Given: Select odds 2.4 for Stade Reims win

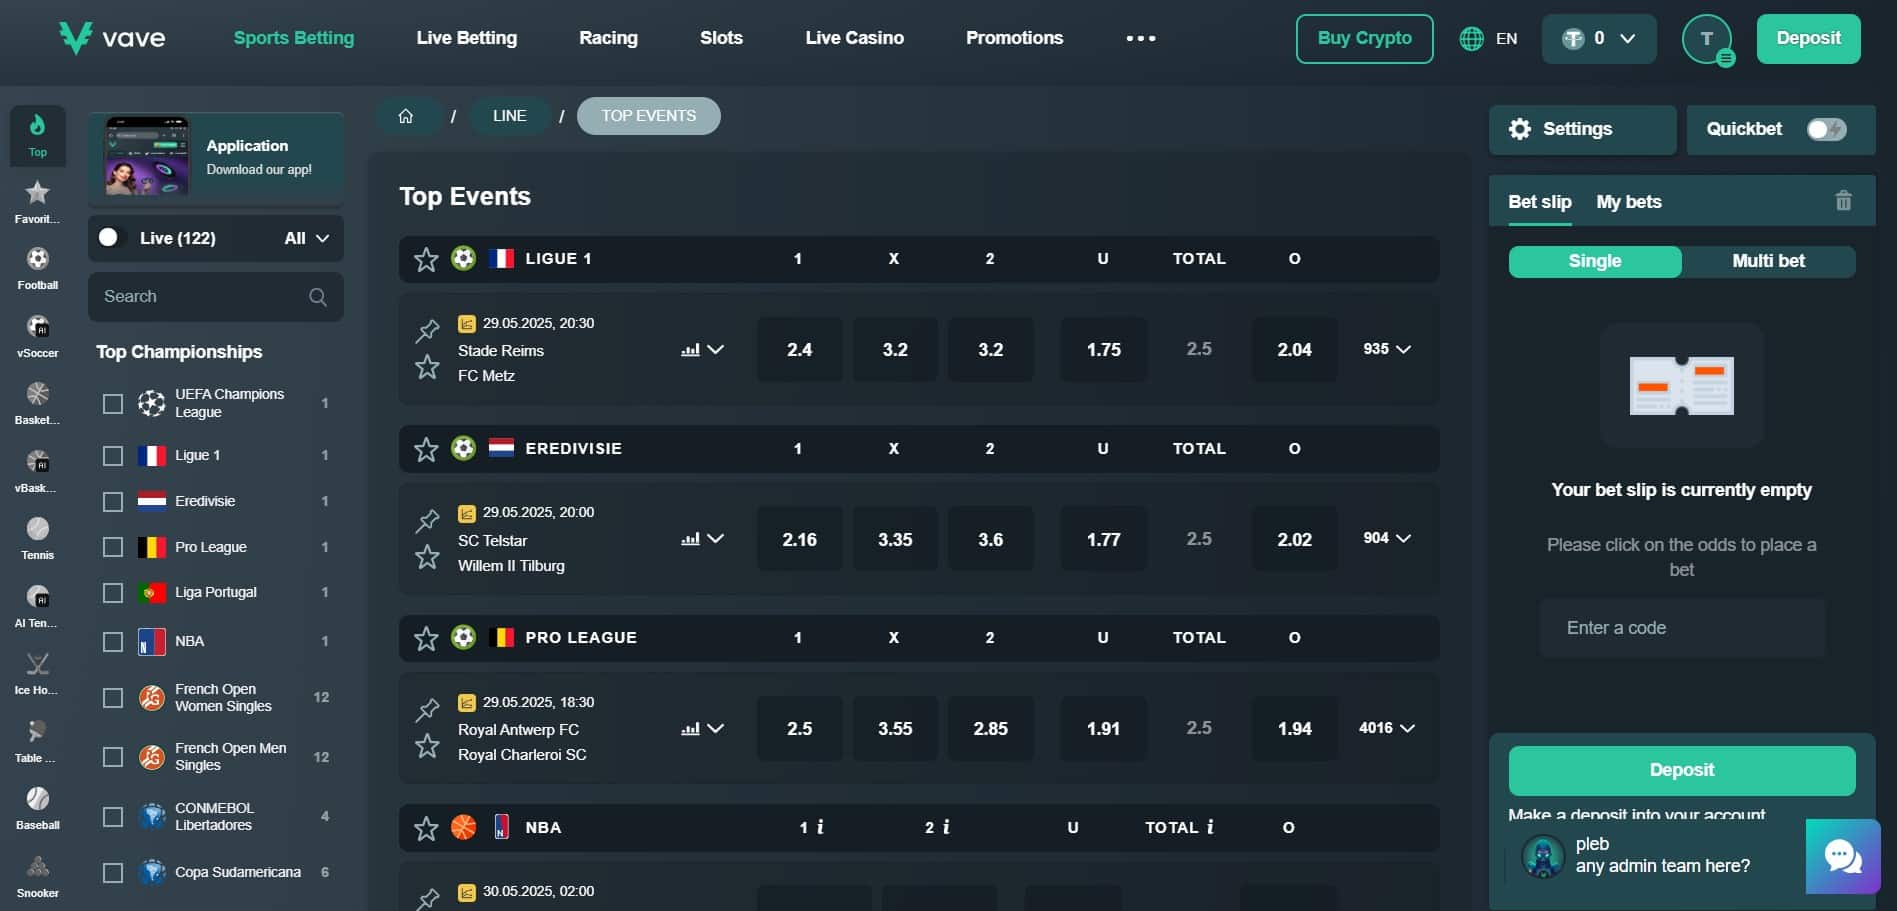Looking at the screenshot, I should click(x=799, y=350).
